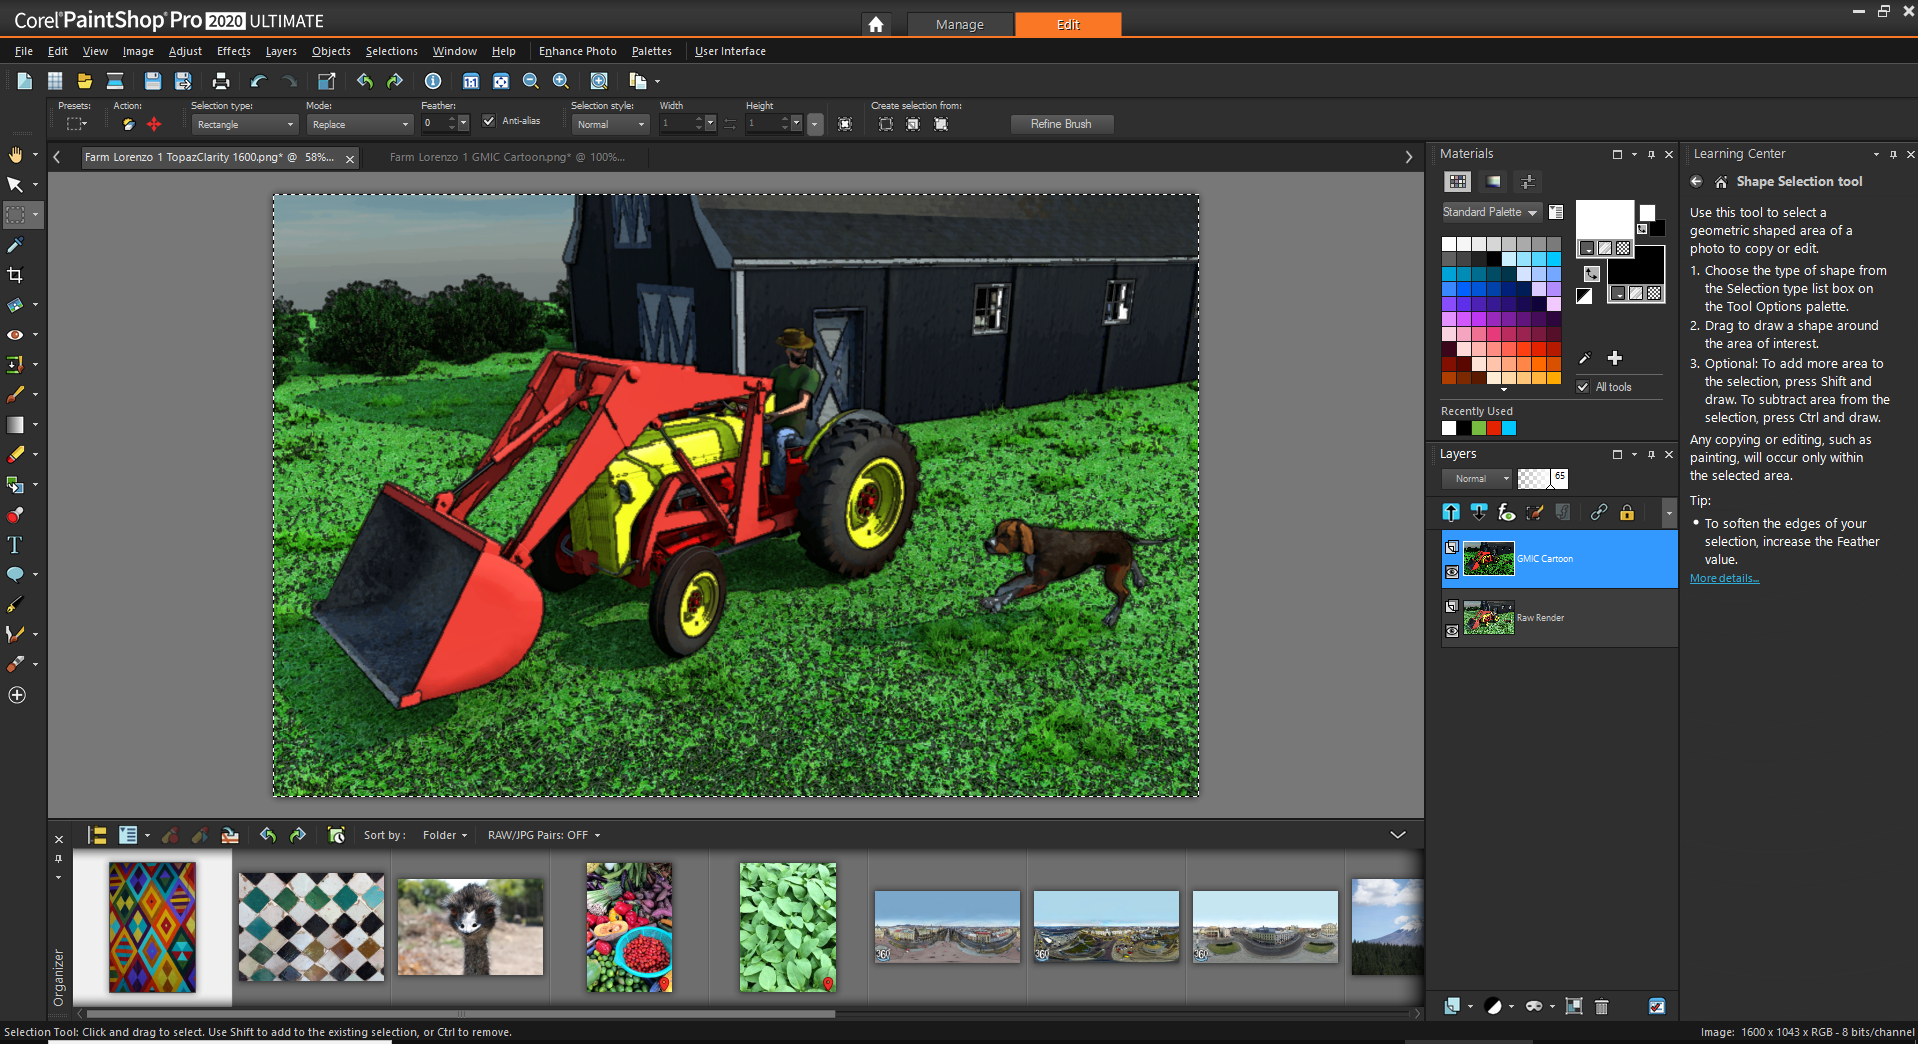Screen dimensions: 1918x1044
Task: Toggle the layer link icon
Action: (x=1599, y=512)
